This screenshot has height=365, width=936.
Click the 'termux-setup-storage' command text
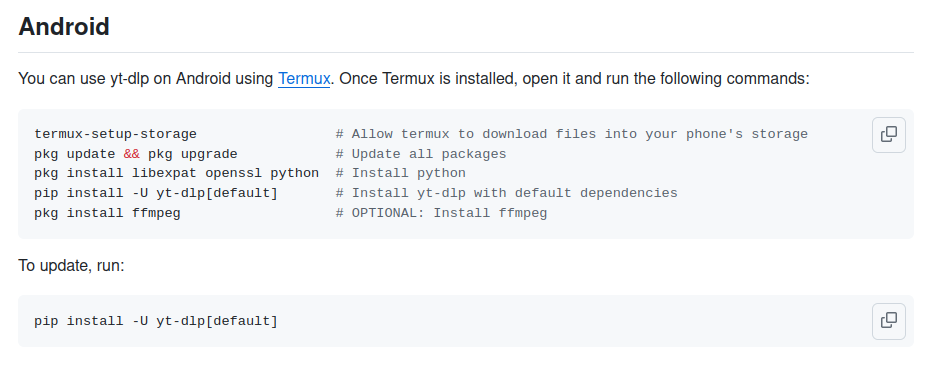click(115, 134)
